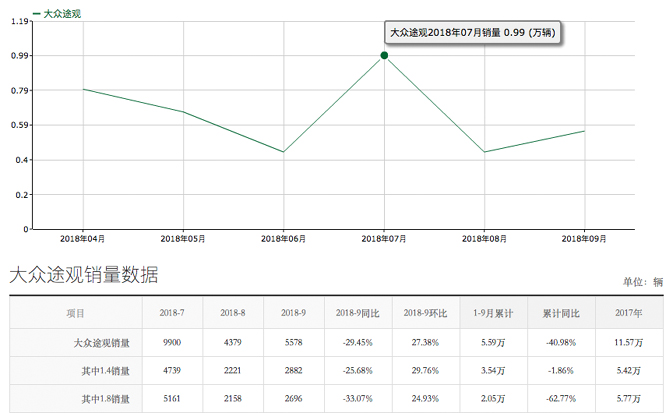Click the cell value -25.68%
This screenshot has width=666, height=413.
click(x=358, y=371)
